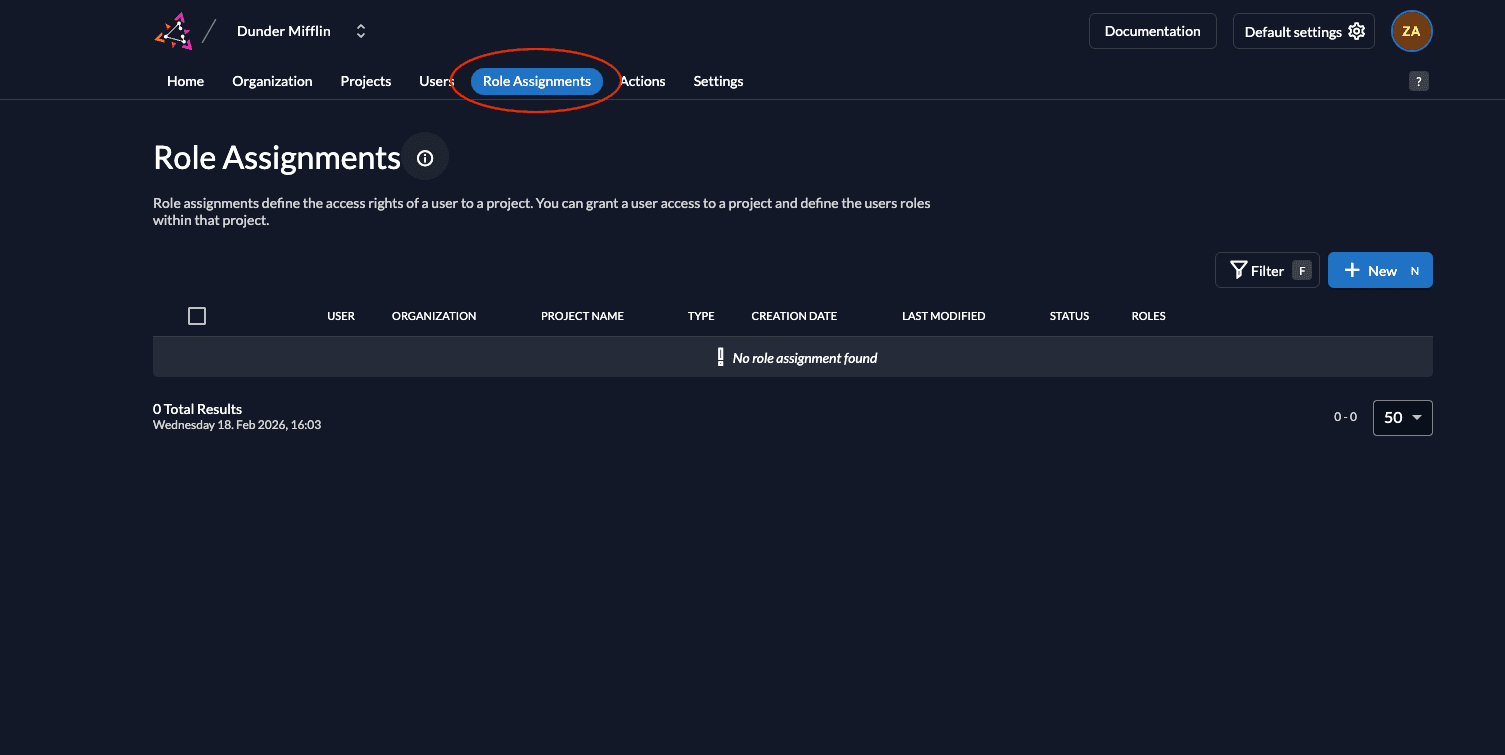Open the Default settings gear icon
1505x755 pixels.
(x=1356, y=31)
